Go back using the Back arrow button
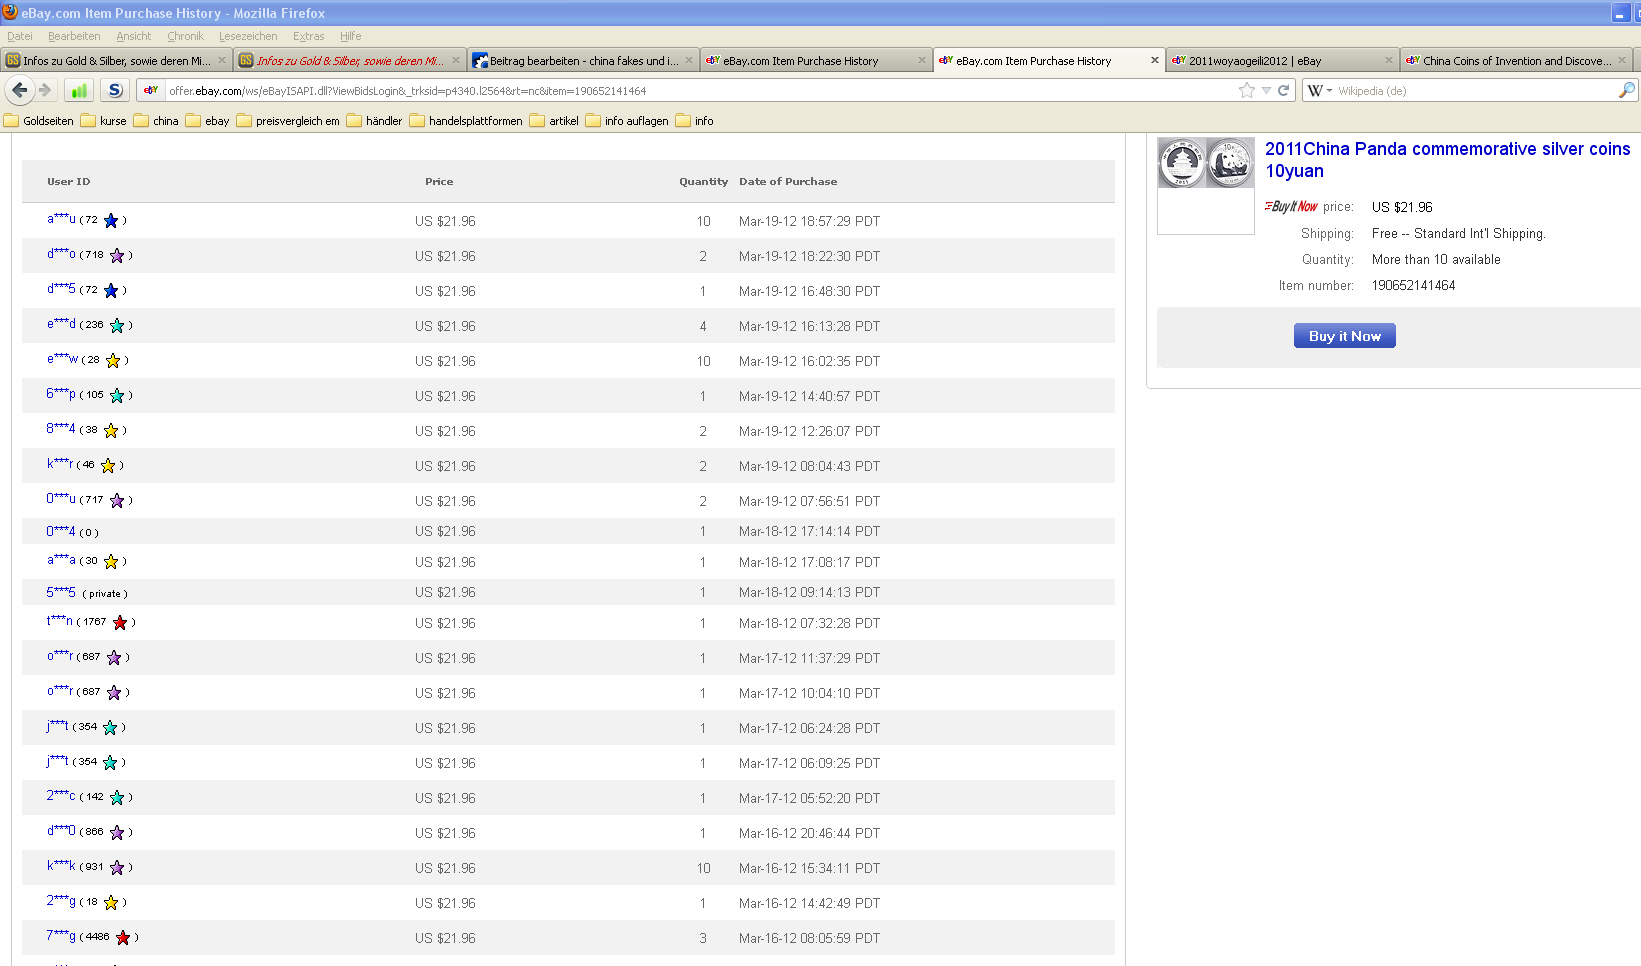Screen dimensions: 1641x966 [19, 90]
